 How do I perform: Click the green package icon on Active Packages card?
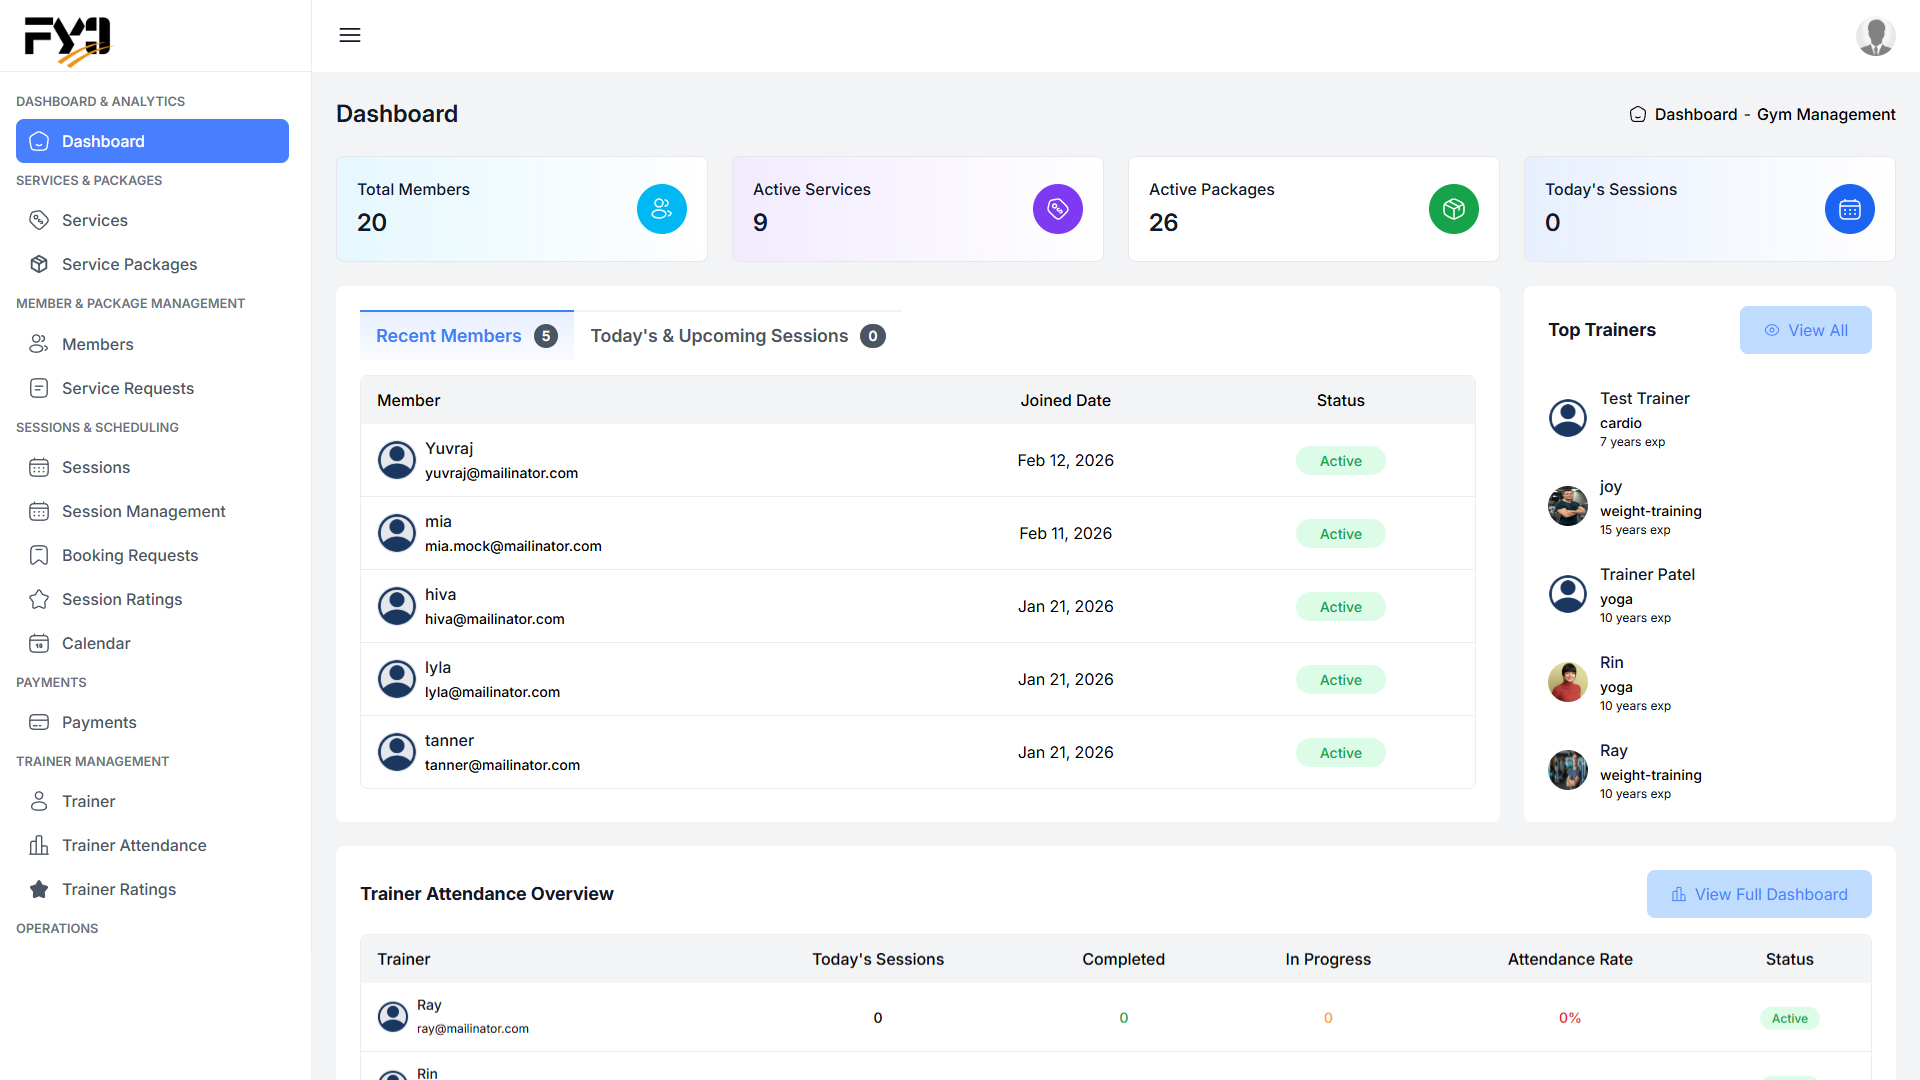[1453, 209]
